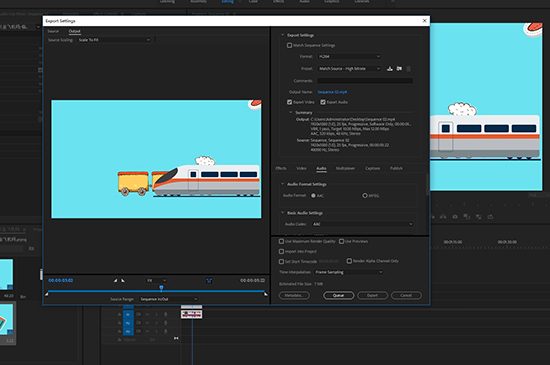Uncheck the Export Video checkbox
550x365 pixels.
click(x=289, y=102)
